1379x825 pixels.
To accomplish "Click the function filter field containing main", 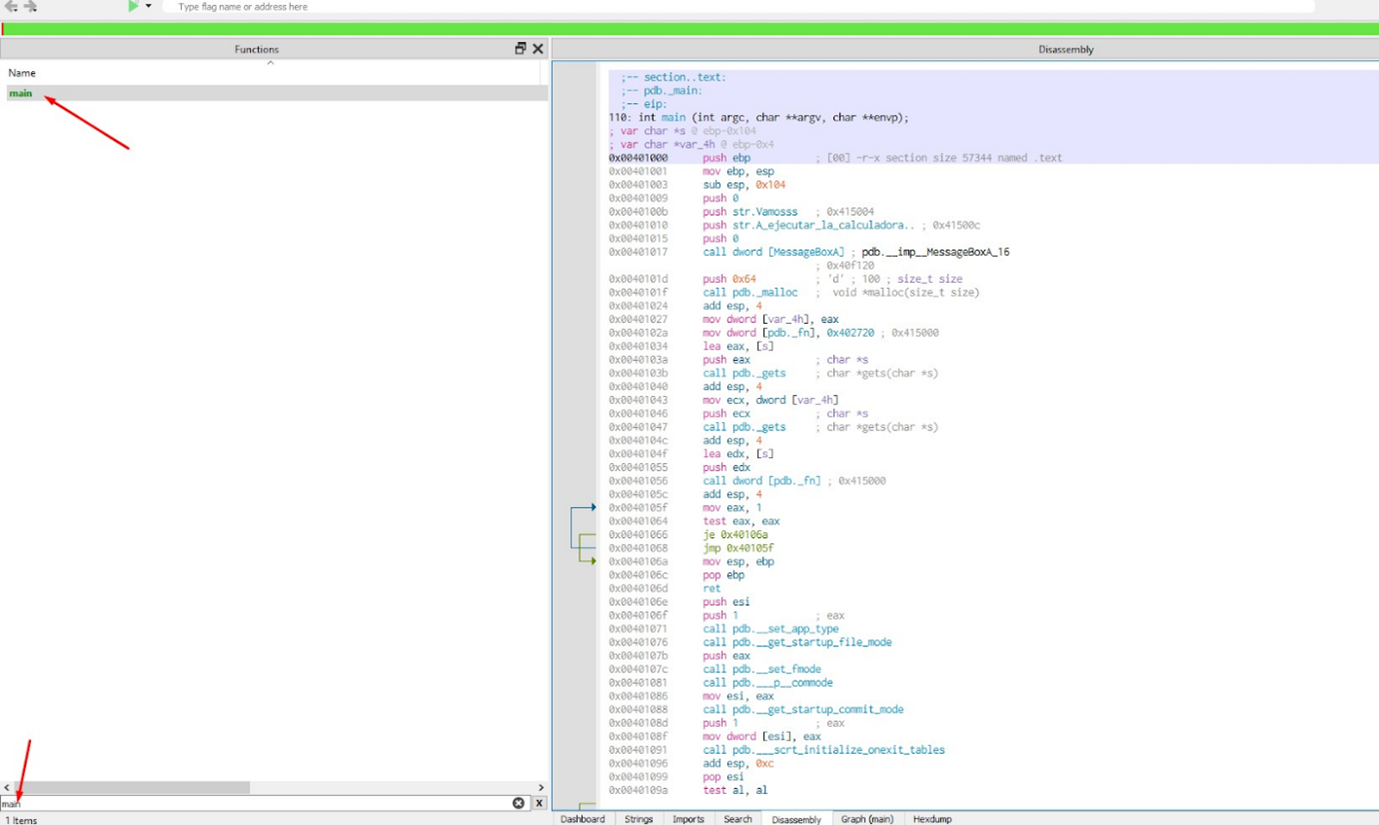I will (x=255, y=803).
